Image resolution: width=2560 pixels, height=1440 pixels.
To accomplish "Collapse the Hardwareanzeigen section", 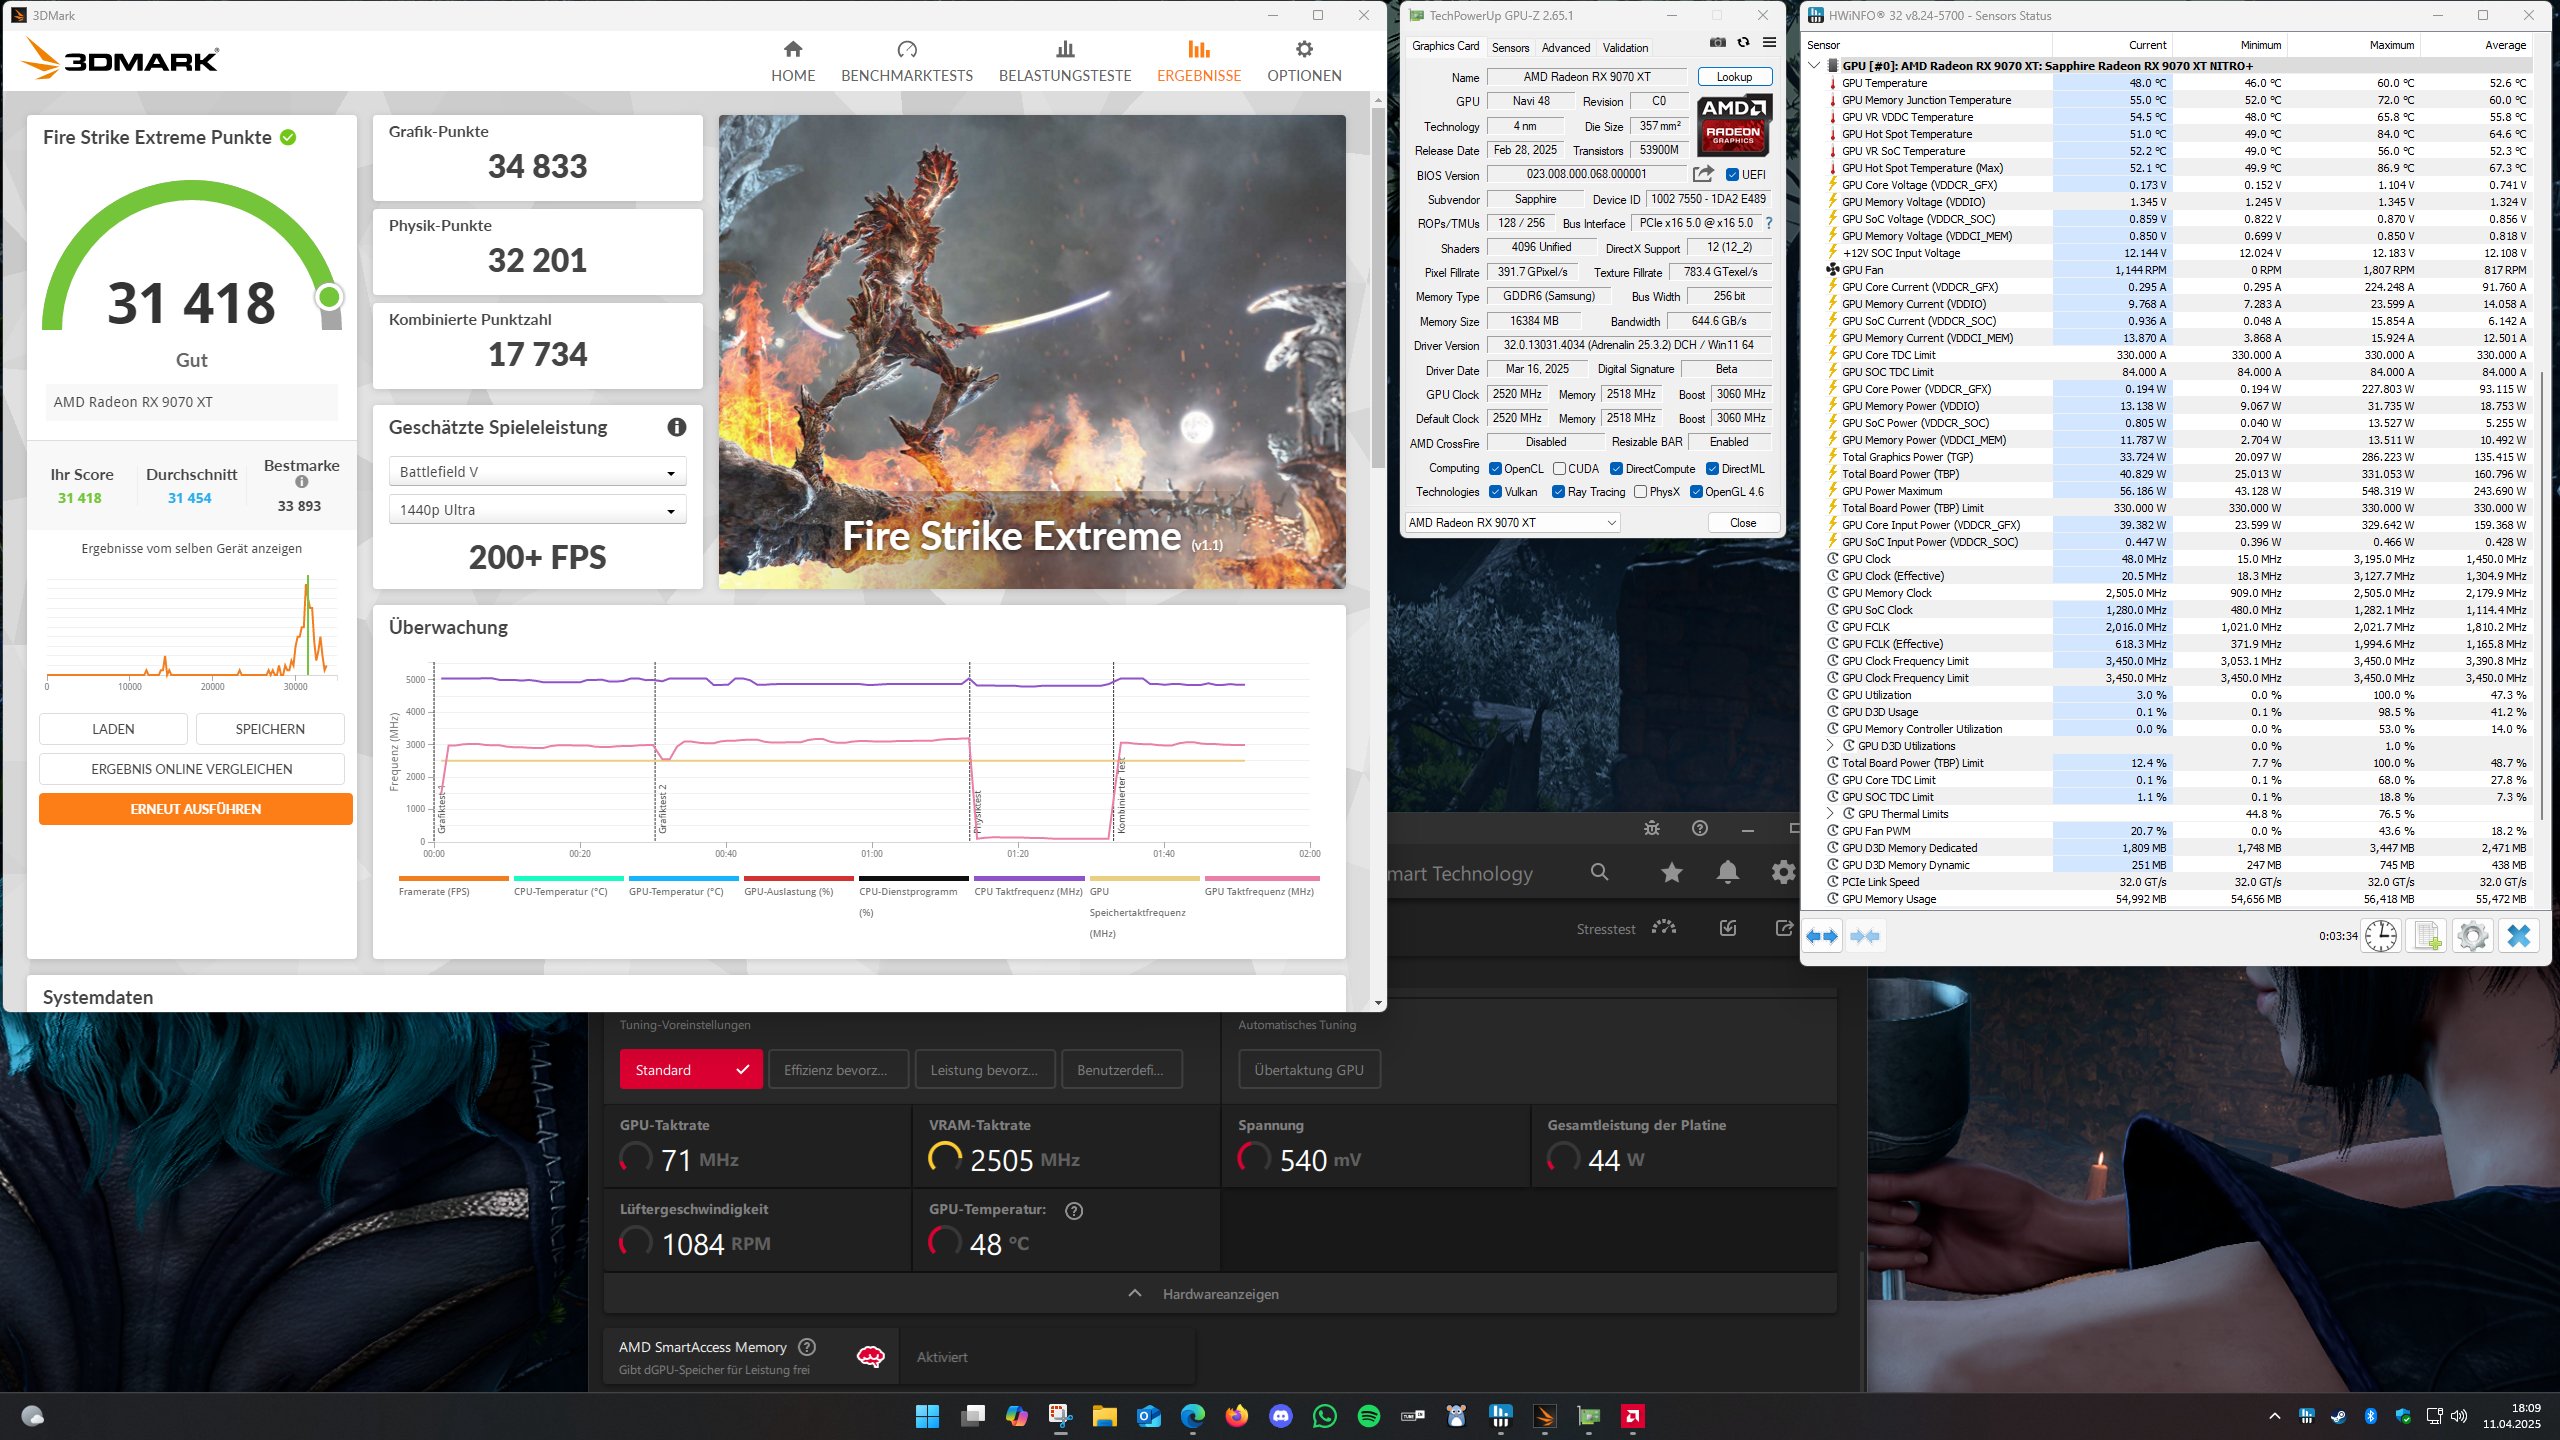I will 1220,1293.
